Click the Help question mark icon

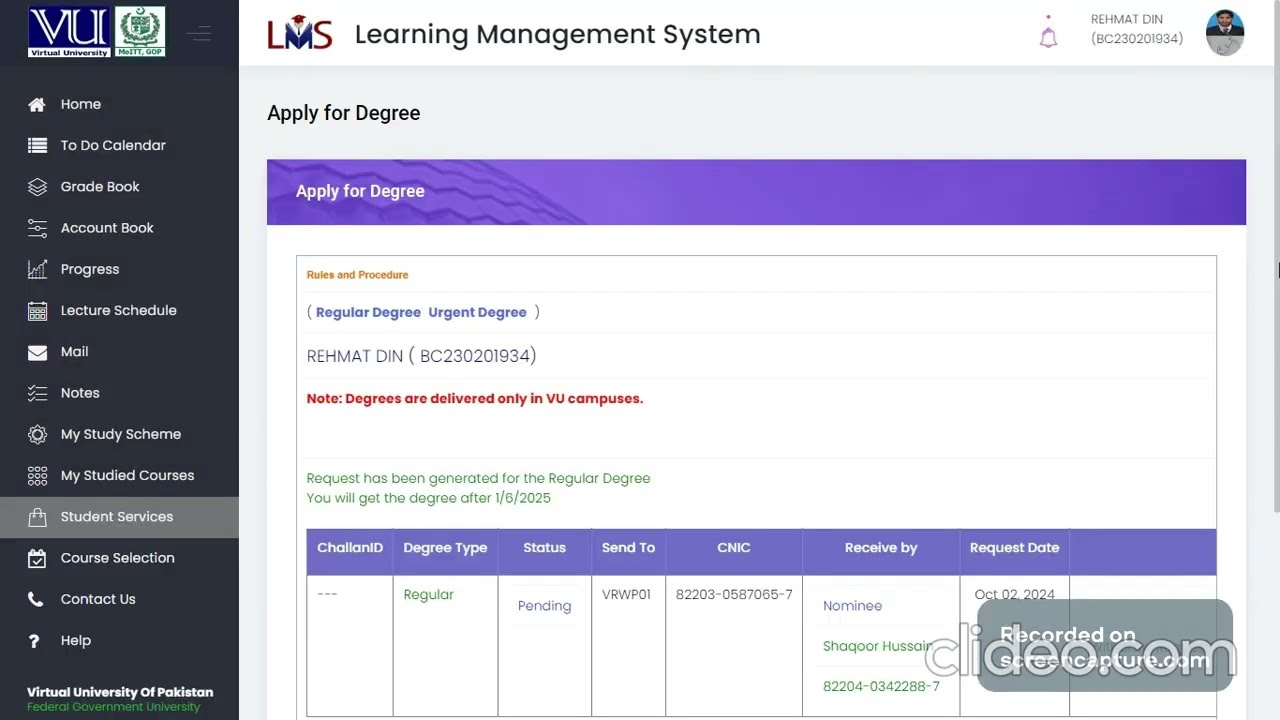(34, 641)
